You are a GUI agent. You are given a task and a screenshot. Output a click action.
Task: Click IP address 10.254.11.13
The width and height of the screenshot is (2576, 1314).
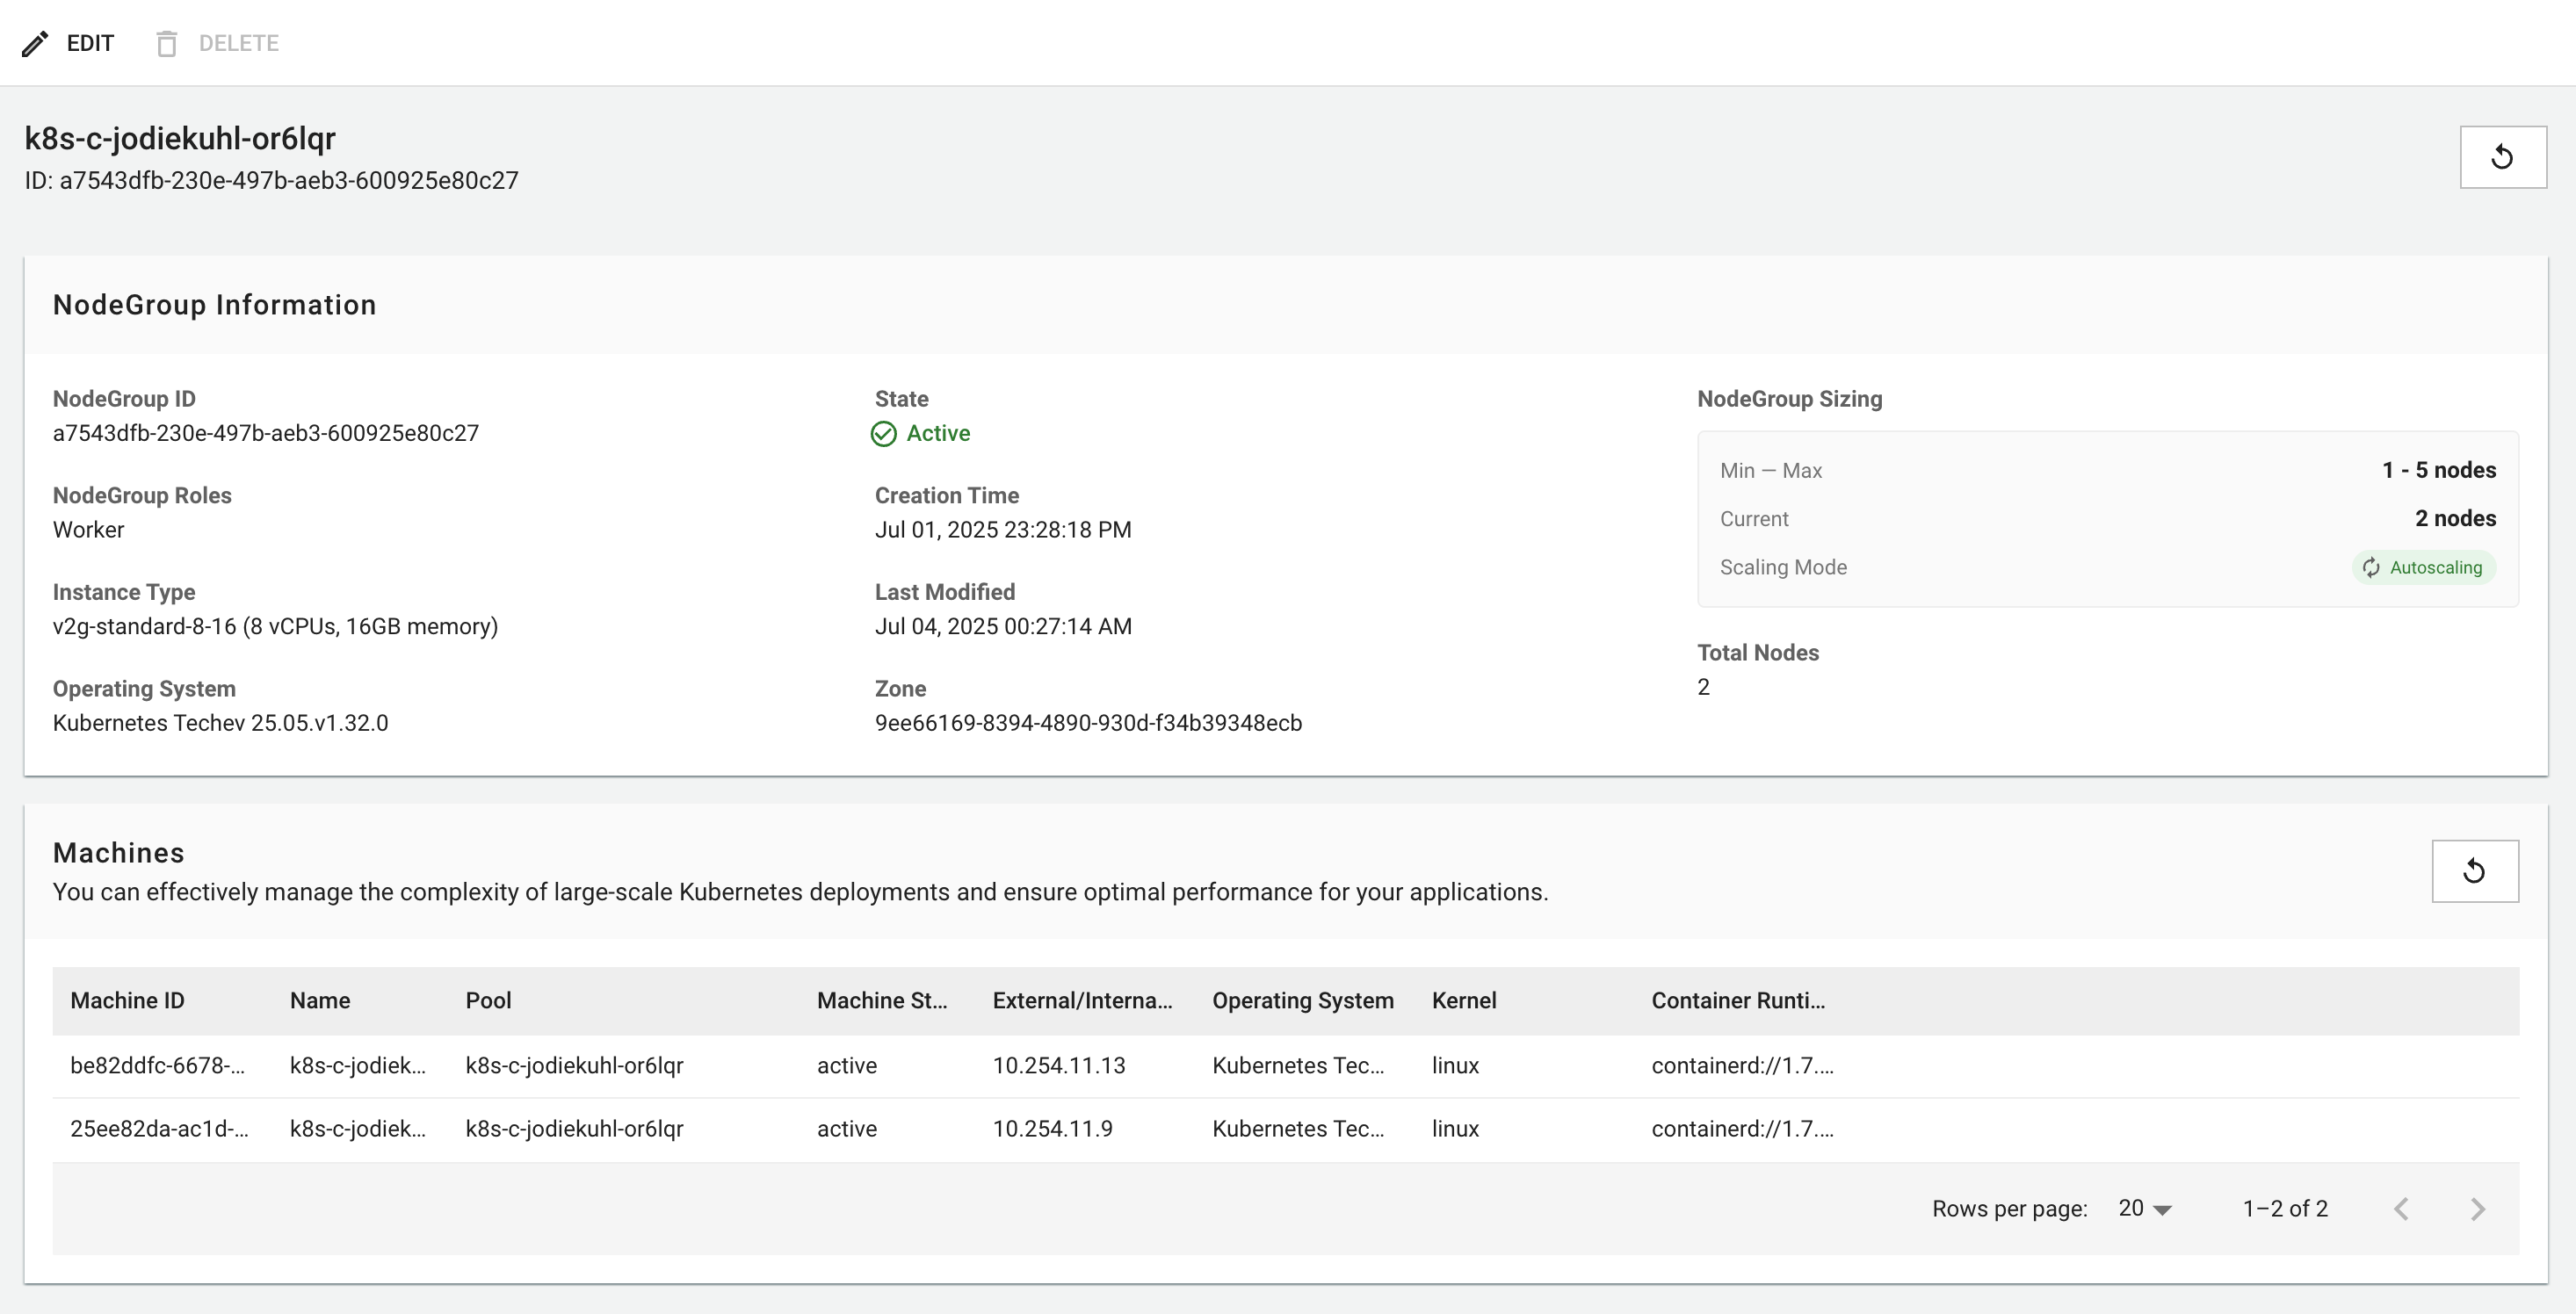pos(1059,1066)
